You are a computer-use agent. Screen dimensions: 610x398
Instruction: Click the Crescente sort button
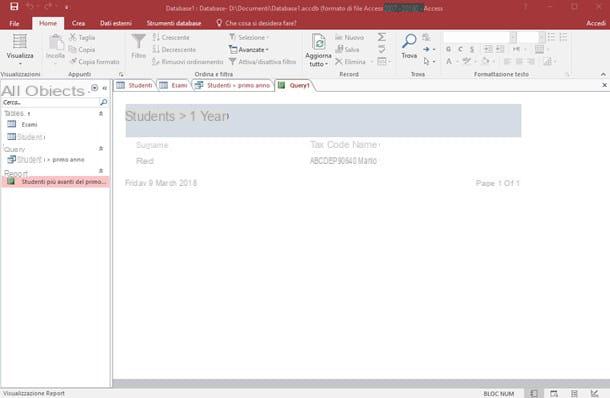(171, 37)
